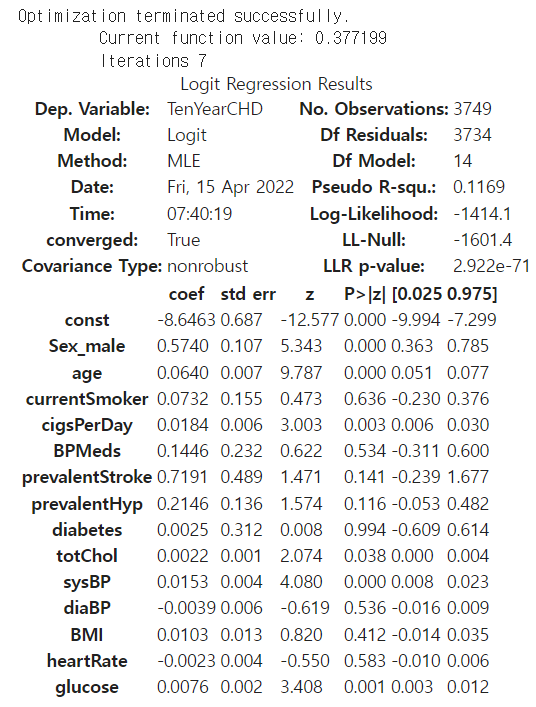Click the 'BMI' row label
This screenshot has height=707, width=536.
(87, 635)
